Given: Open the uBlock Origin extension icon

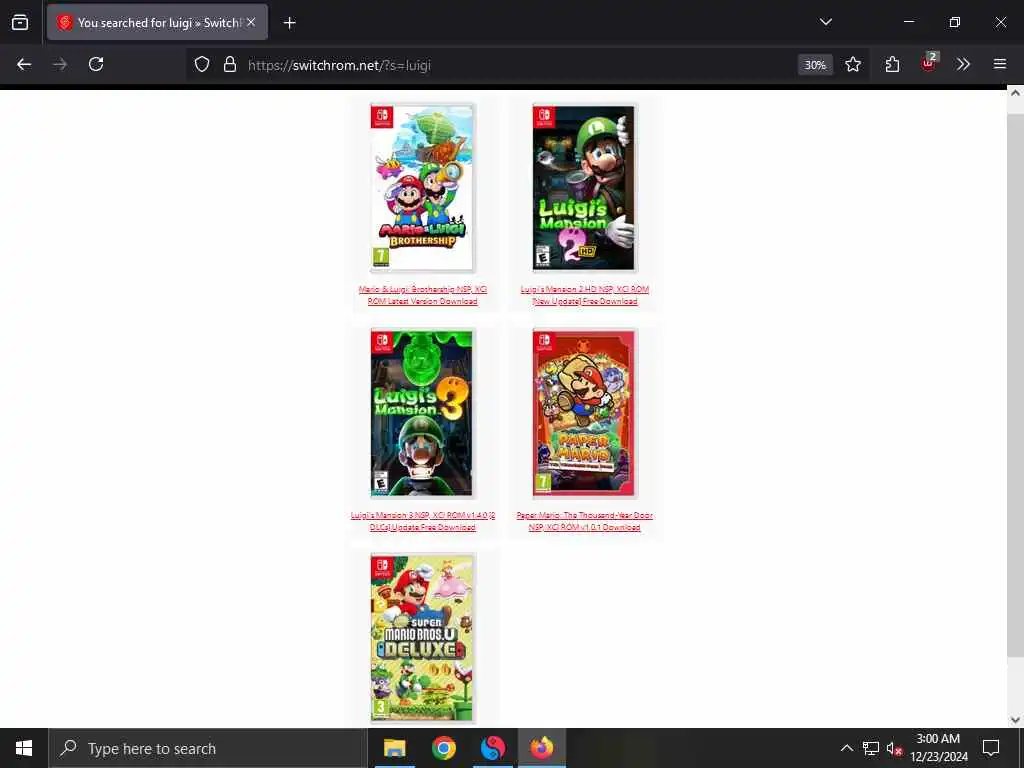Looking at the screenshot, I should pyautogui.click(x=929, y=63).
